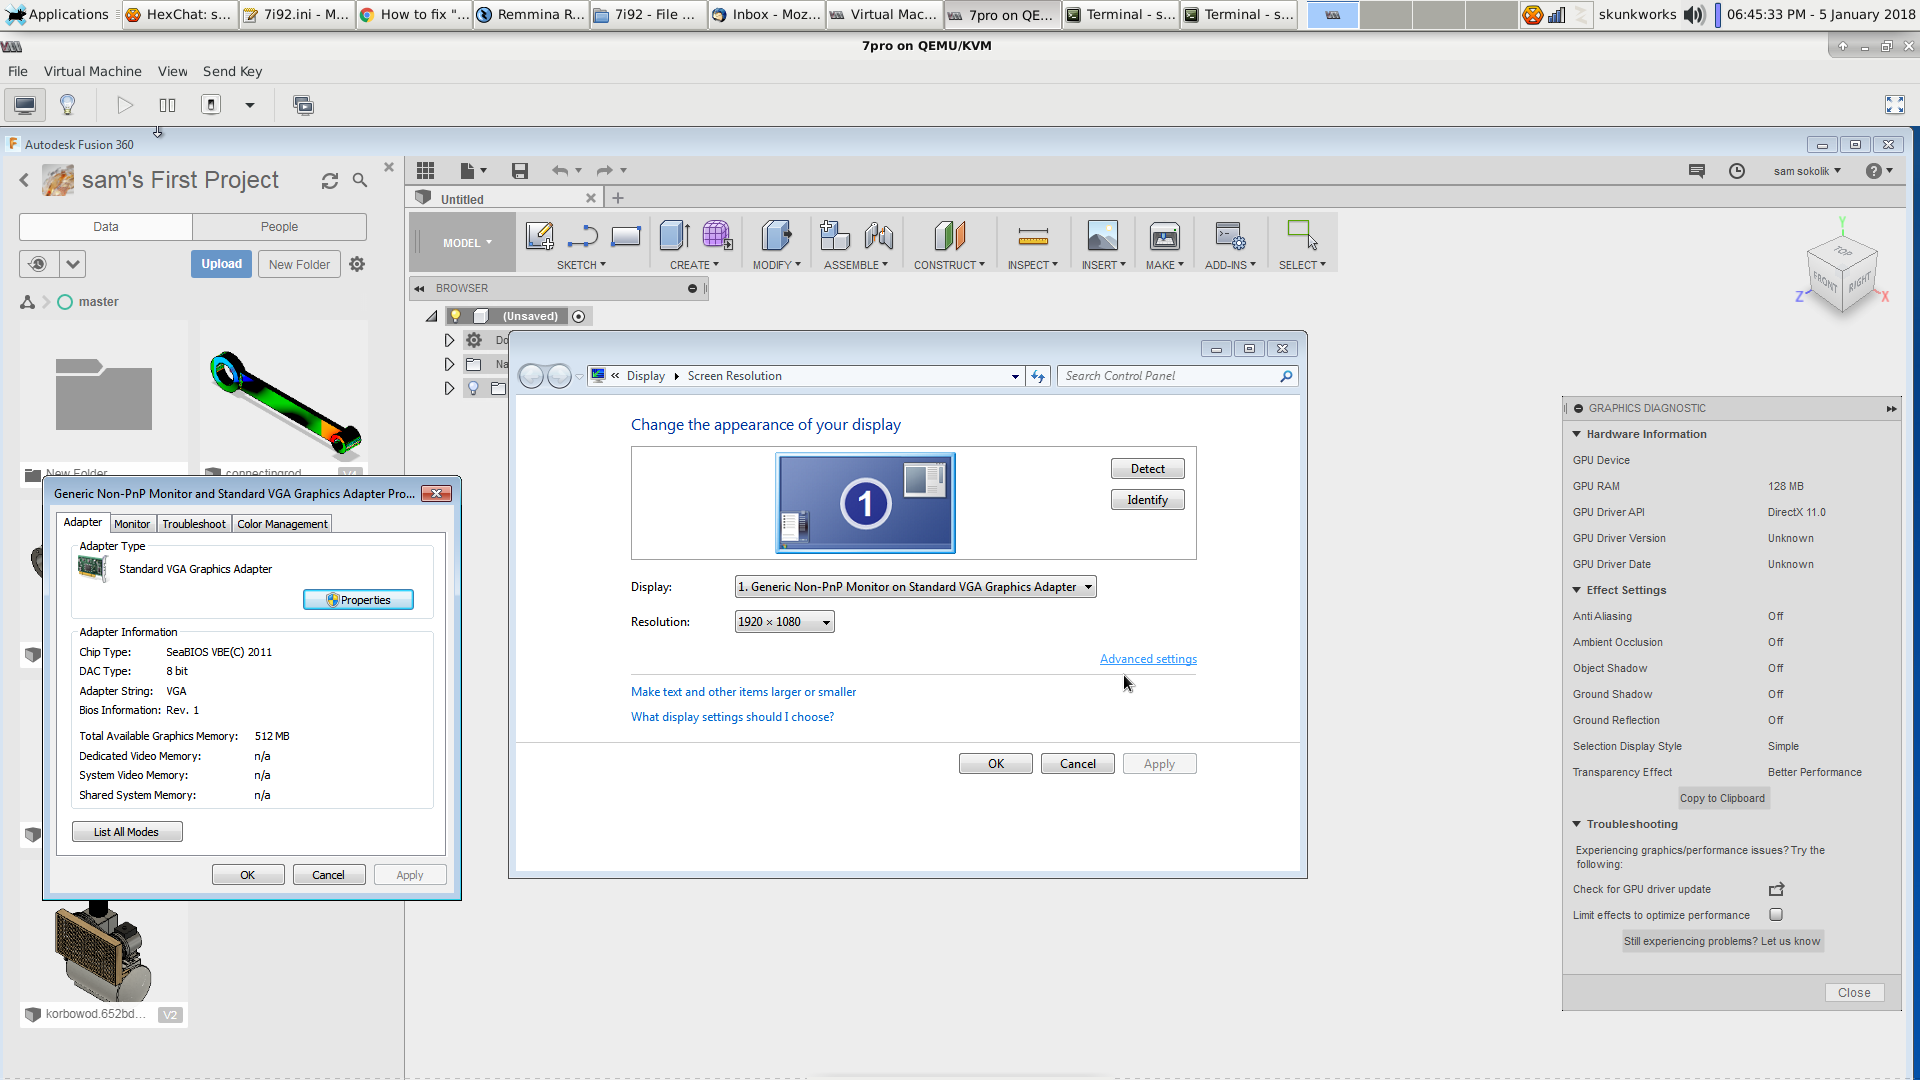Screen dimensions: 1920x1080
Task: Open the Fusion 360 data panel grid icon
Action: (426, 171)
